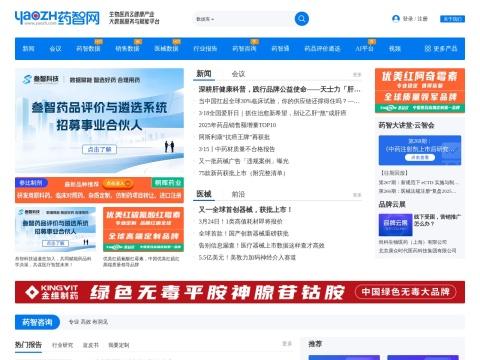This screenshot has height=360, width=480.
Task: Open article 75款新药获批上市（附完整清单）
Action: (x=242, y=173)
